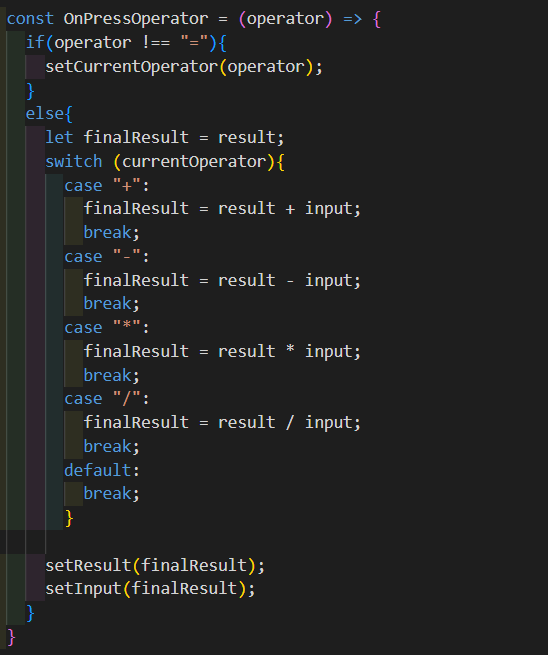Click the 'const' keyword
Screen dimensions: 548x655
pos(30,19)
